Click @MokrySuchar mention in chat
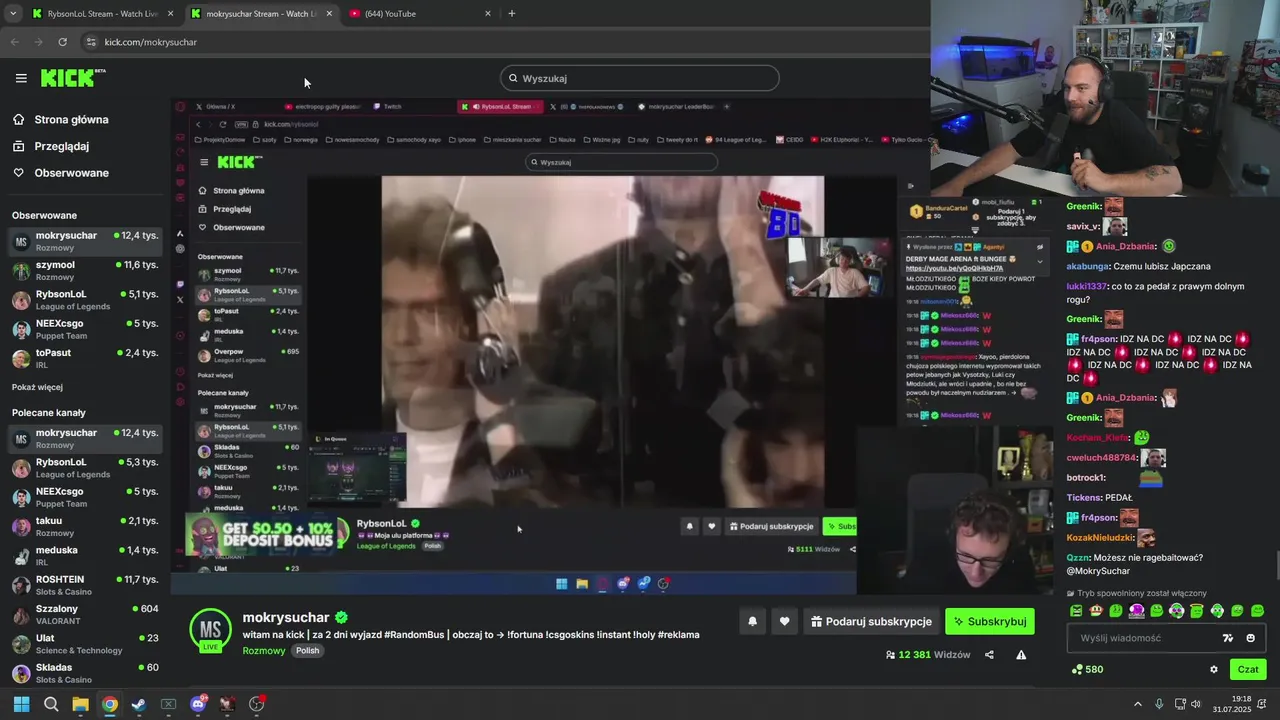 [1099, 571]
